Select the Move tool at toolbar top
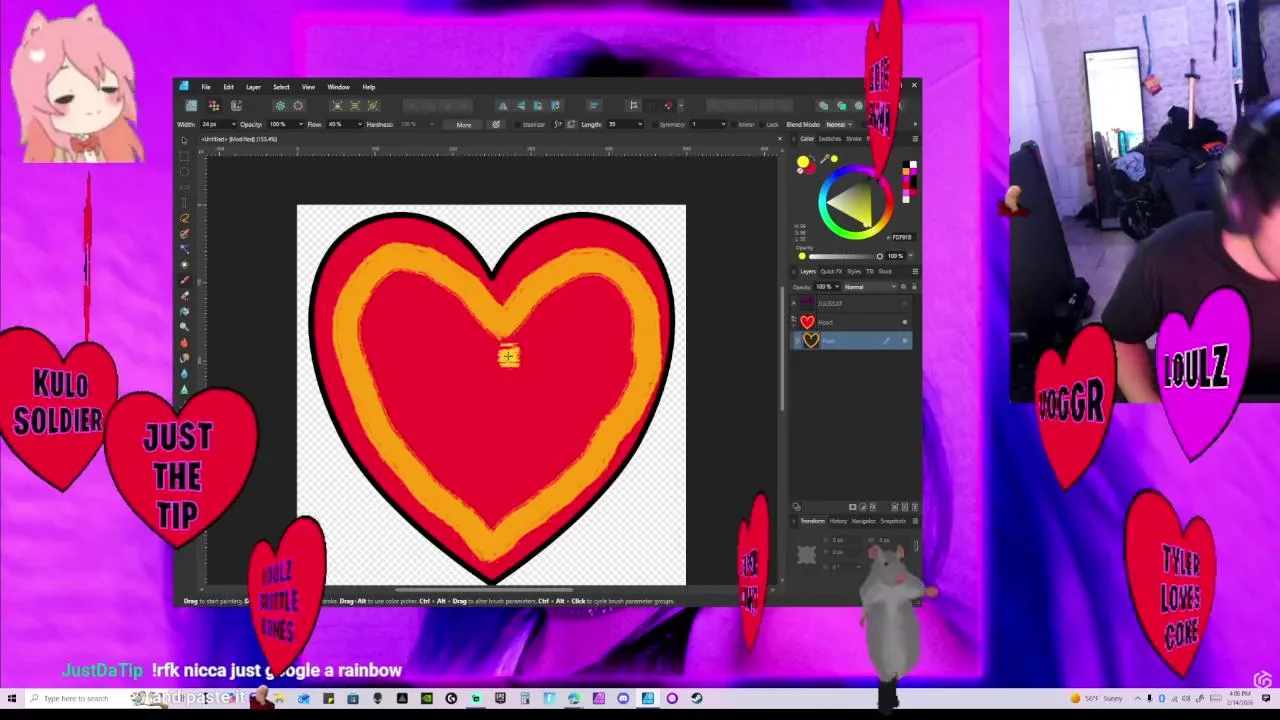The height and width of the screenshot is (720, 1280). (184, 141)
